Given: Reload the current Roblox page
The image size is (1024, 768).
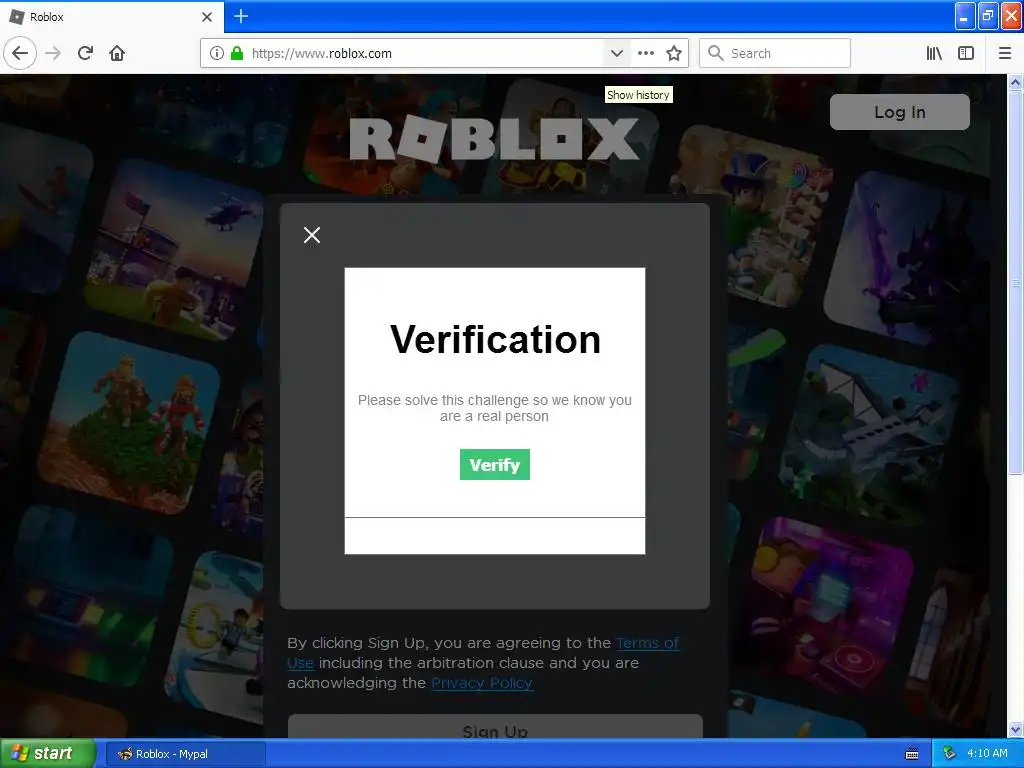Looking at the screenshot, I should (x=85, y=54).
